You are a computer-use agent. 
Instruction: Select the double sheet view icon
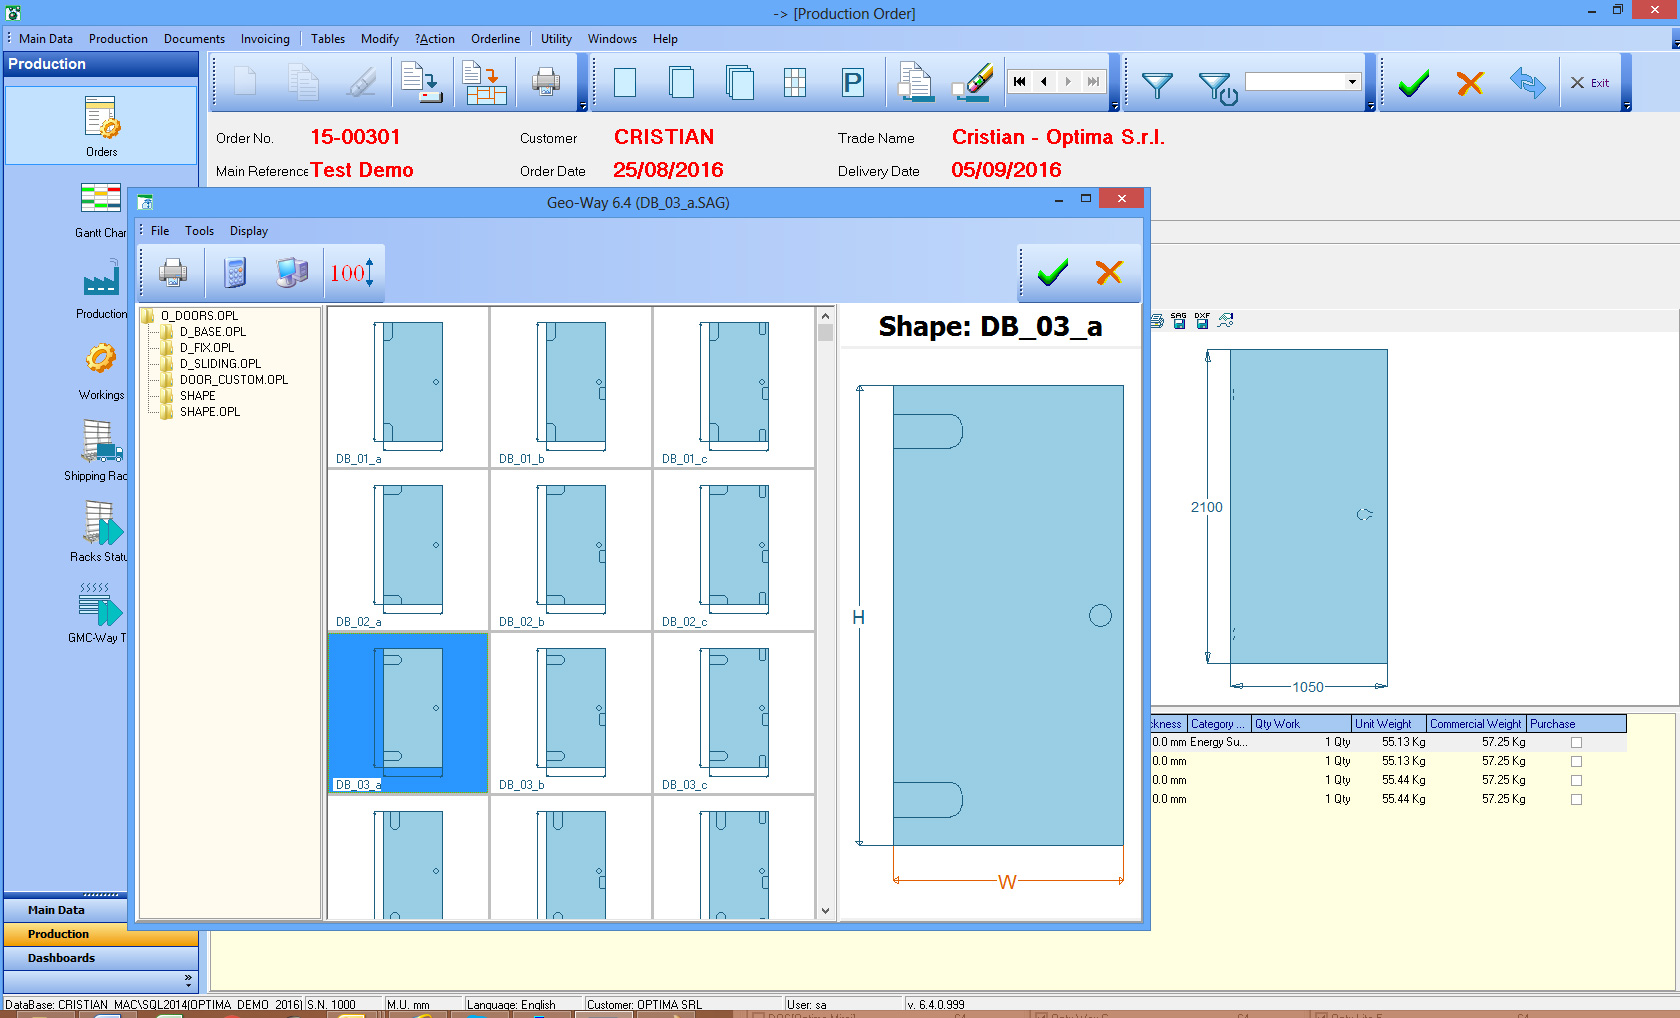tap(682, 82)
